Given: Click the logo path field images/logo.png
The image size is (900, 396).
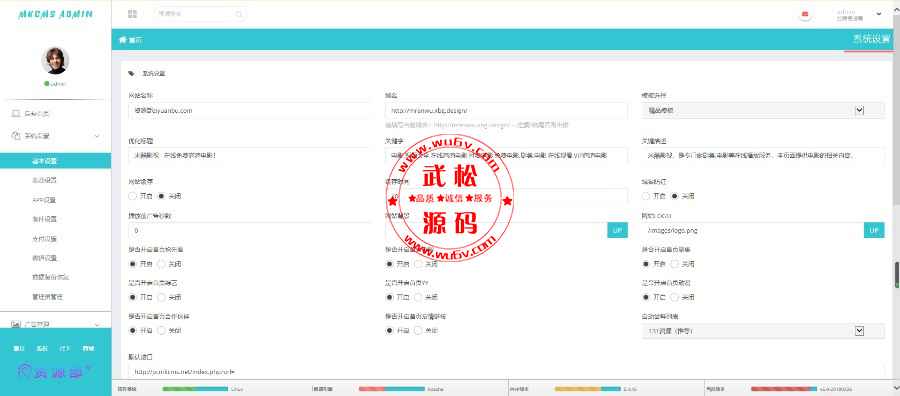Looking at the screenshot, I should tap(752, 230).
